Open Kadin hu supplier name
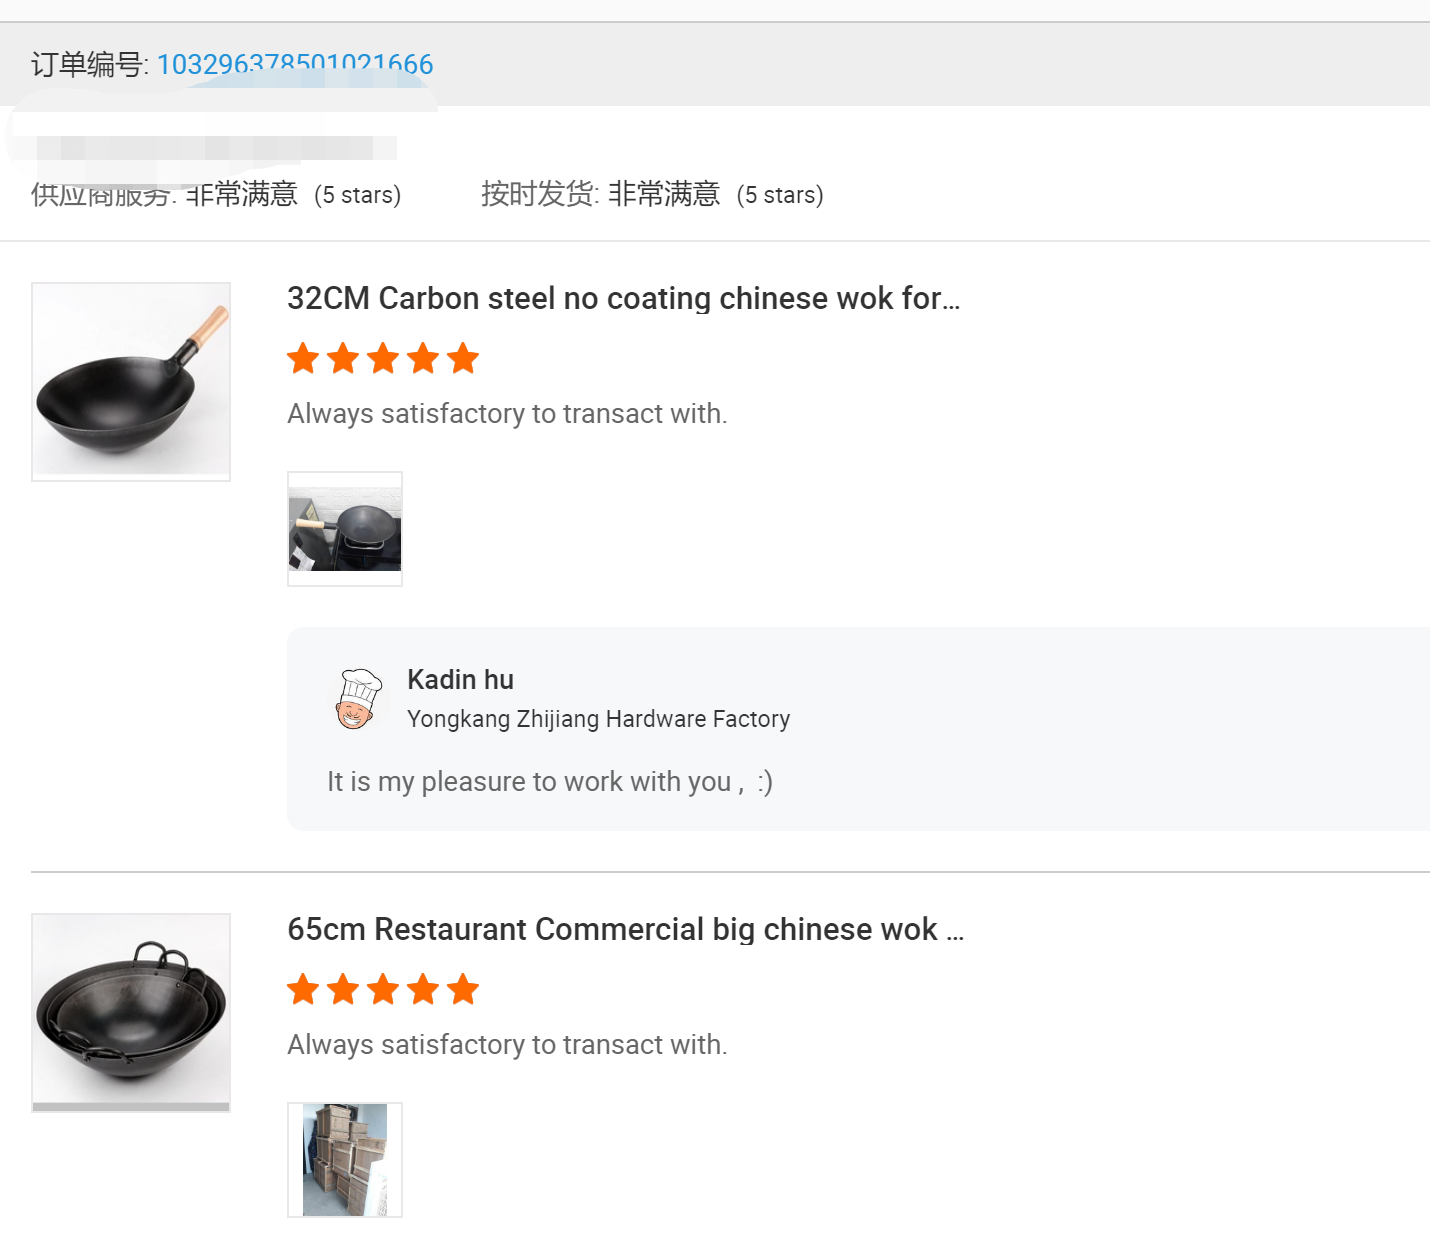The height and width of the screenshot is (1239, 1430). tap(460, 680)
